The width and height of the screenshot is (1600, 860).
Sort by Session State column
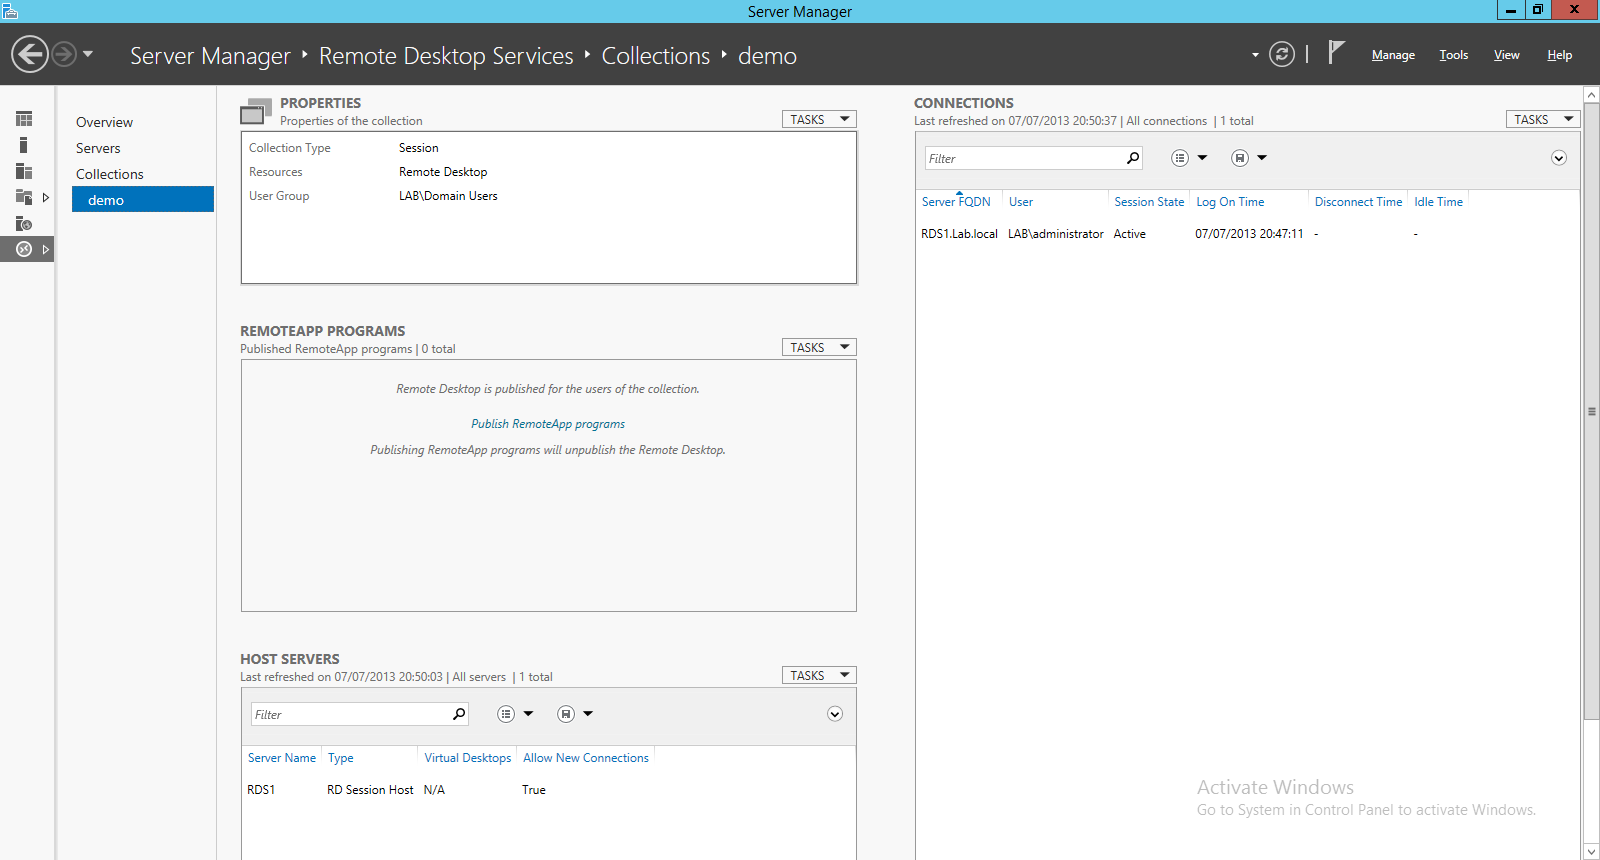click(1149, 202)
